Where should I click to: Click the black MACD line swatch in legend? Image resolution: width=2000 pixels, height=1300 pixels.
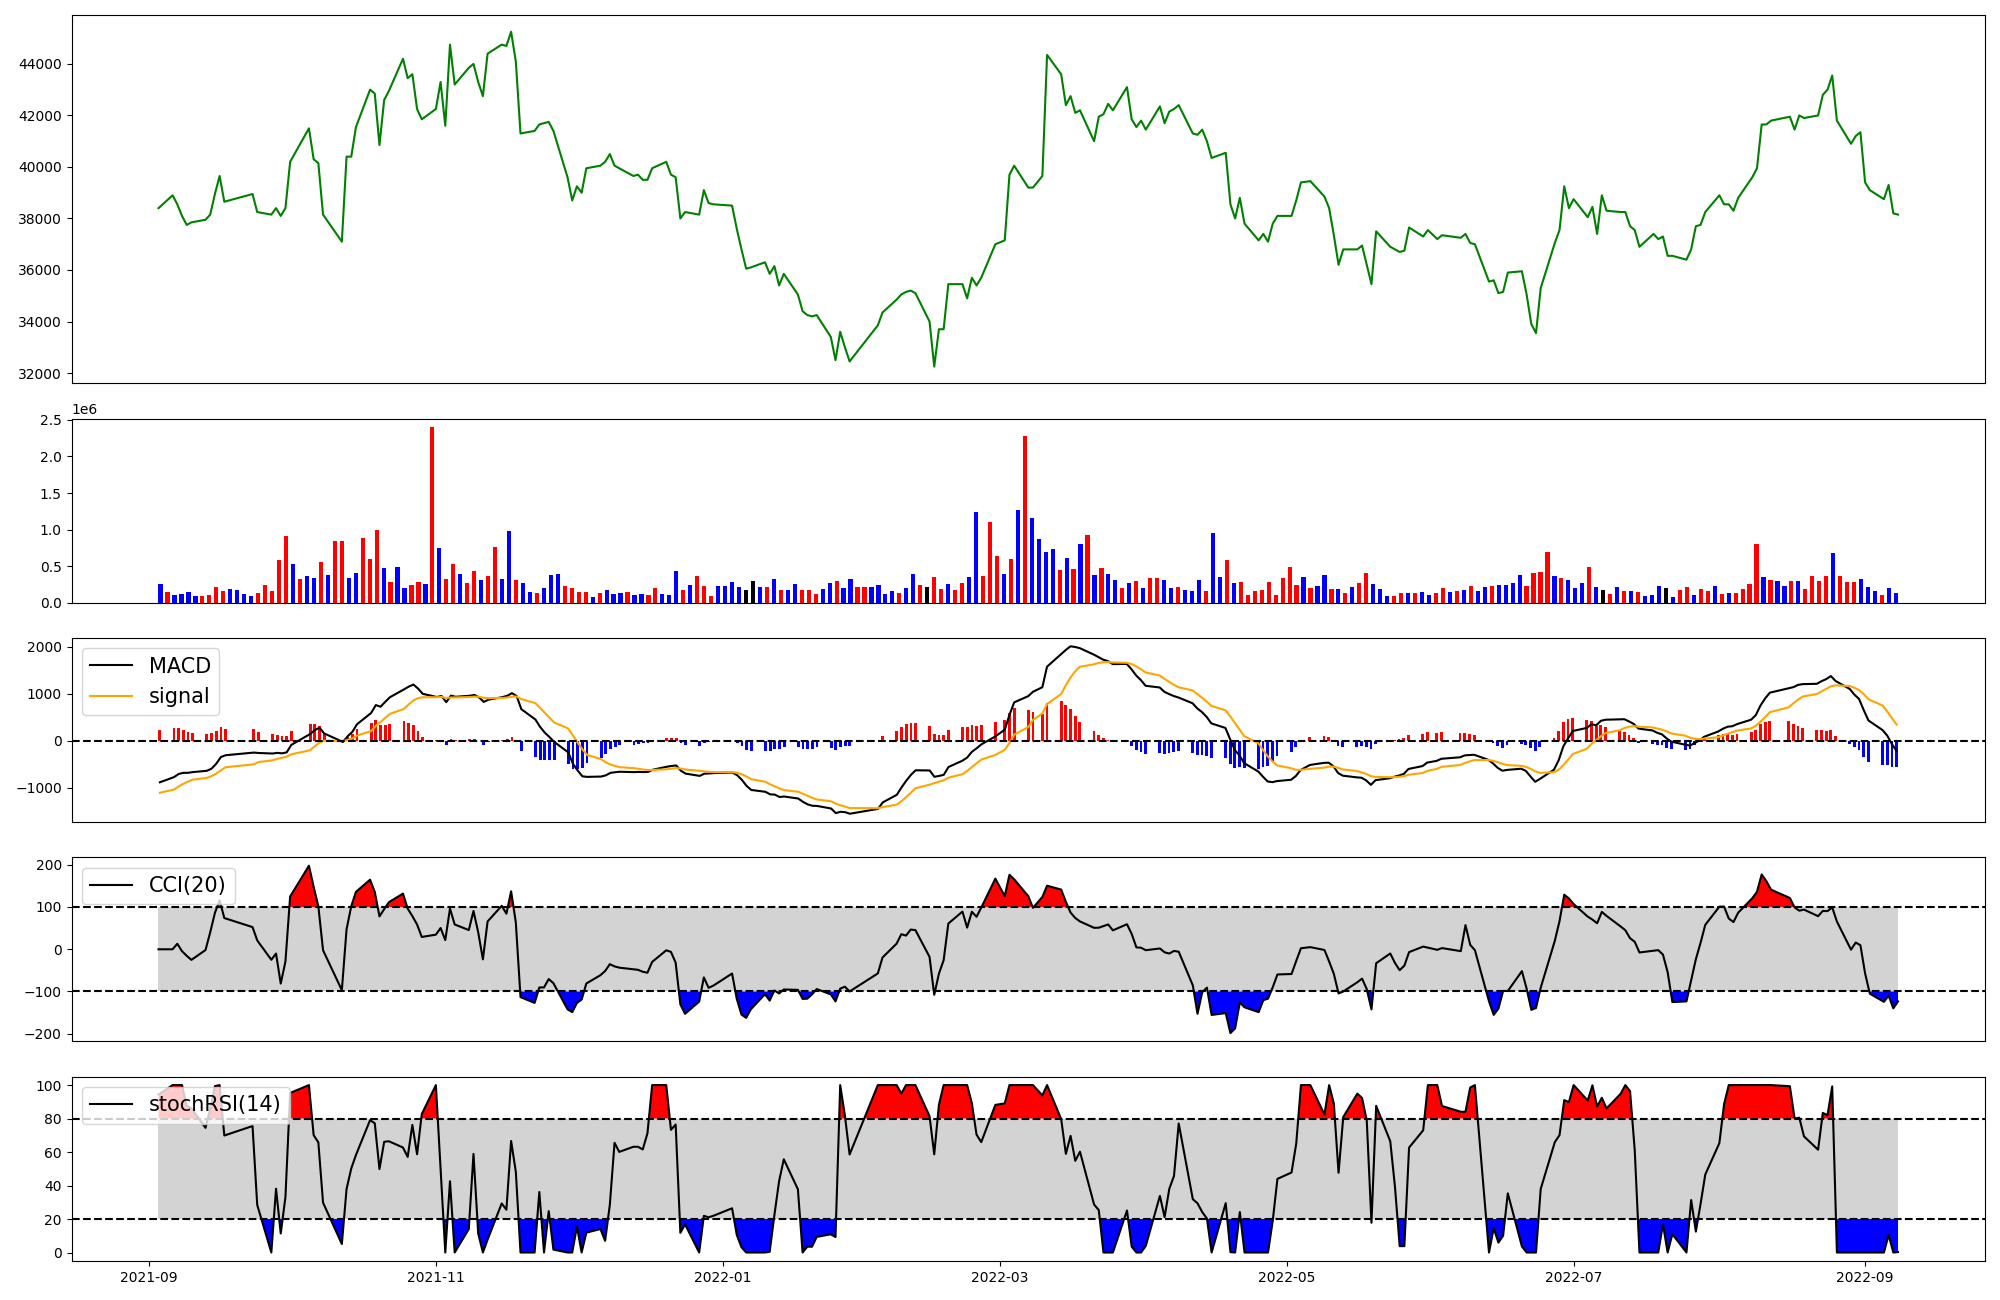(112, 666)
